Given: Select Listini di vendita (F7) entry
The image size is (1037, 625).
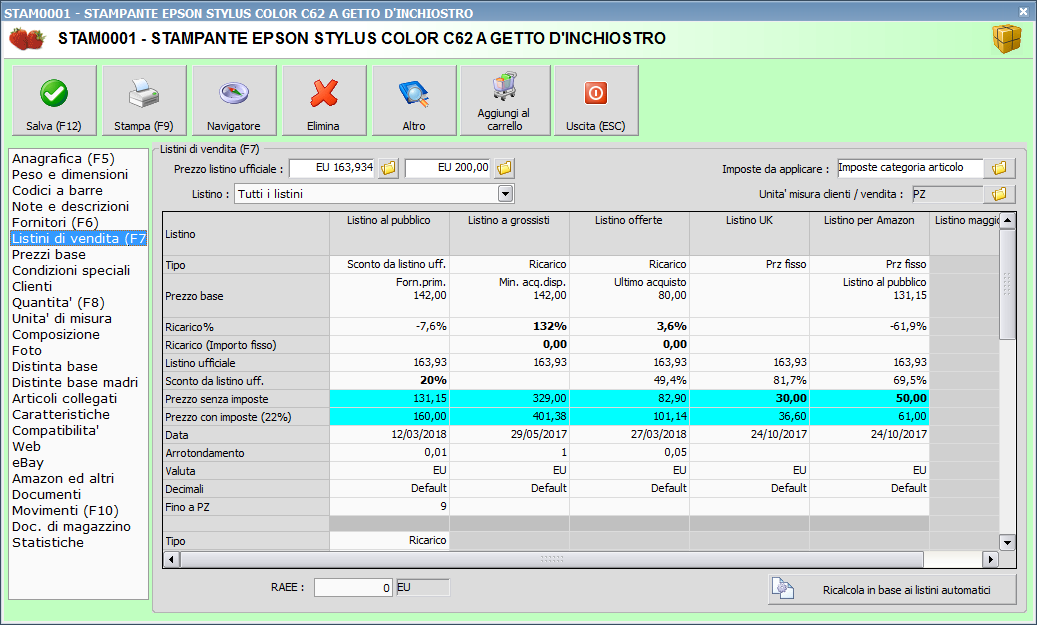Looking at the screenshot, I should tap(79, 238).
